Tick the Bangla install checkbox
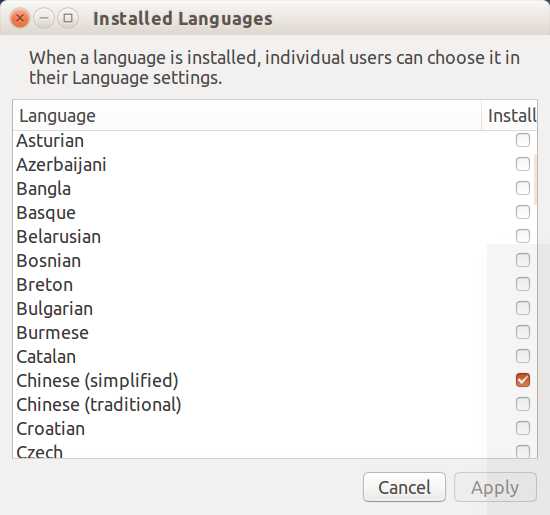Image resolution: width=550 pixels, height=515 pixels. click(x=523, y=188)
